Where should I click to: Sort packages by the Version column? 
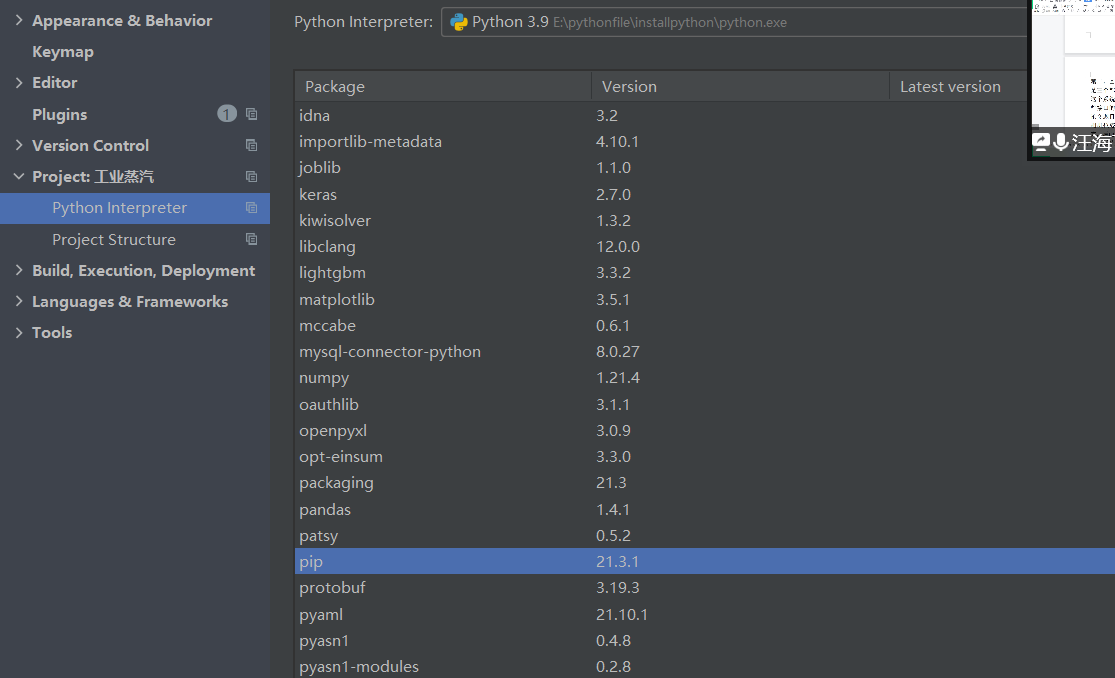[630, 86]
